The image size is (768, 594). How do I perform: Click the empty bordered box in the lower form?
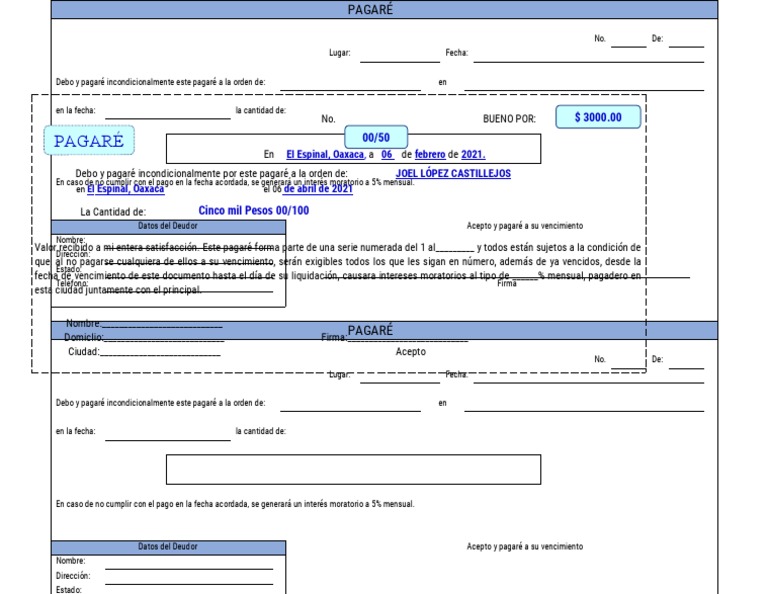click(353, 470)
